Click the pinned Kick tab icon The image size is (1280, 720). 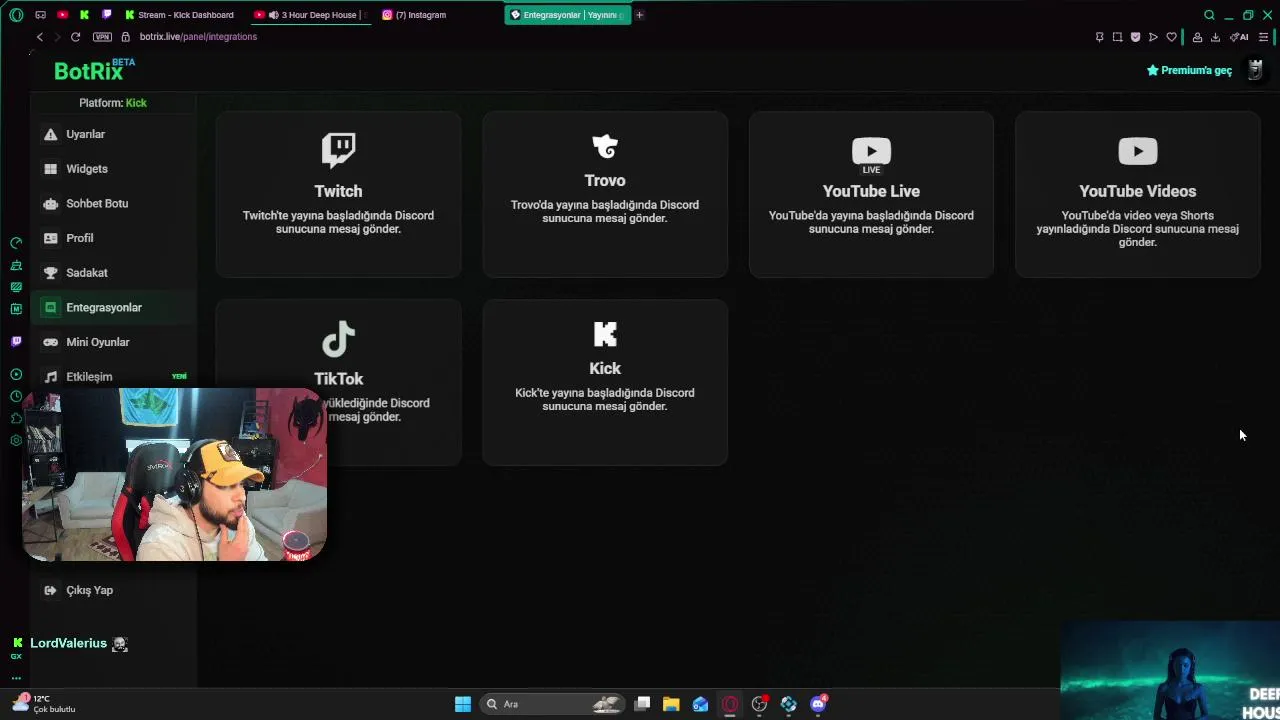click(84, 15)
